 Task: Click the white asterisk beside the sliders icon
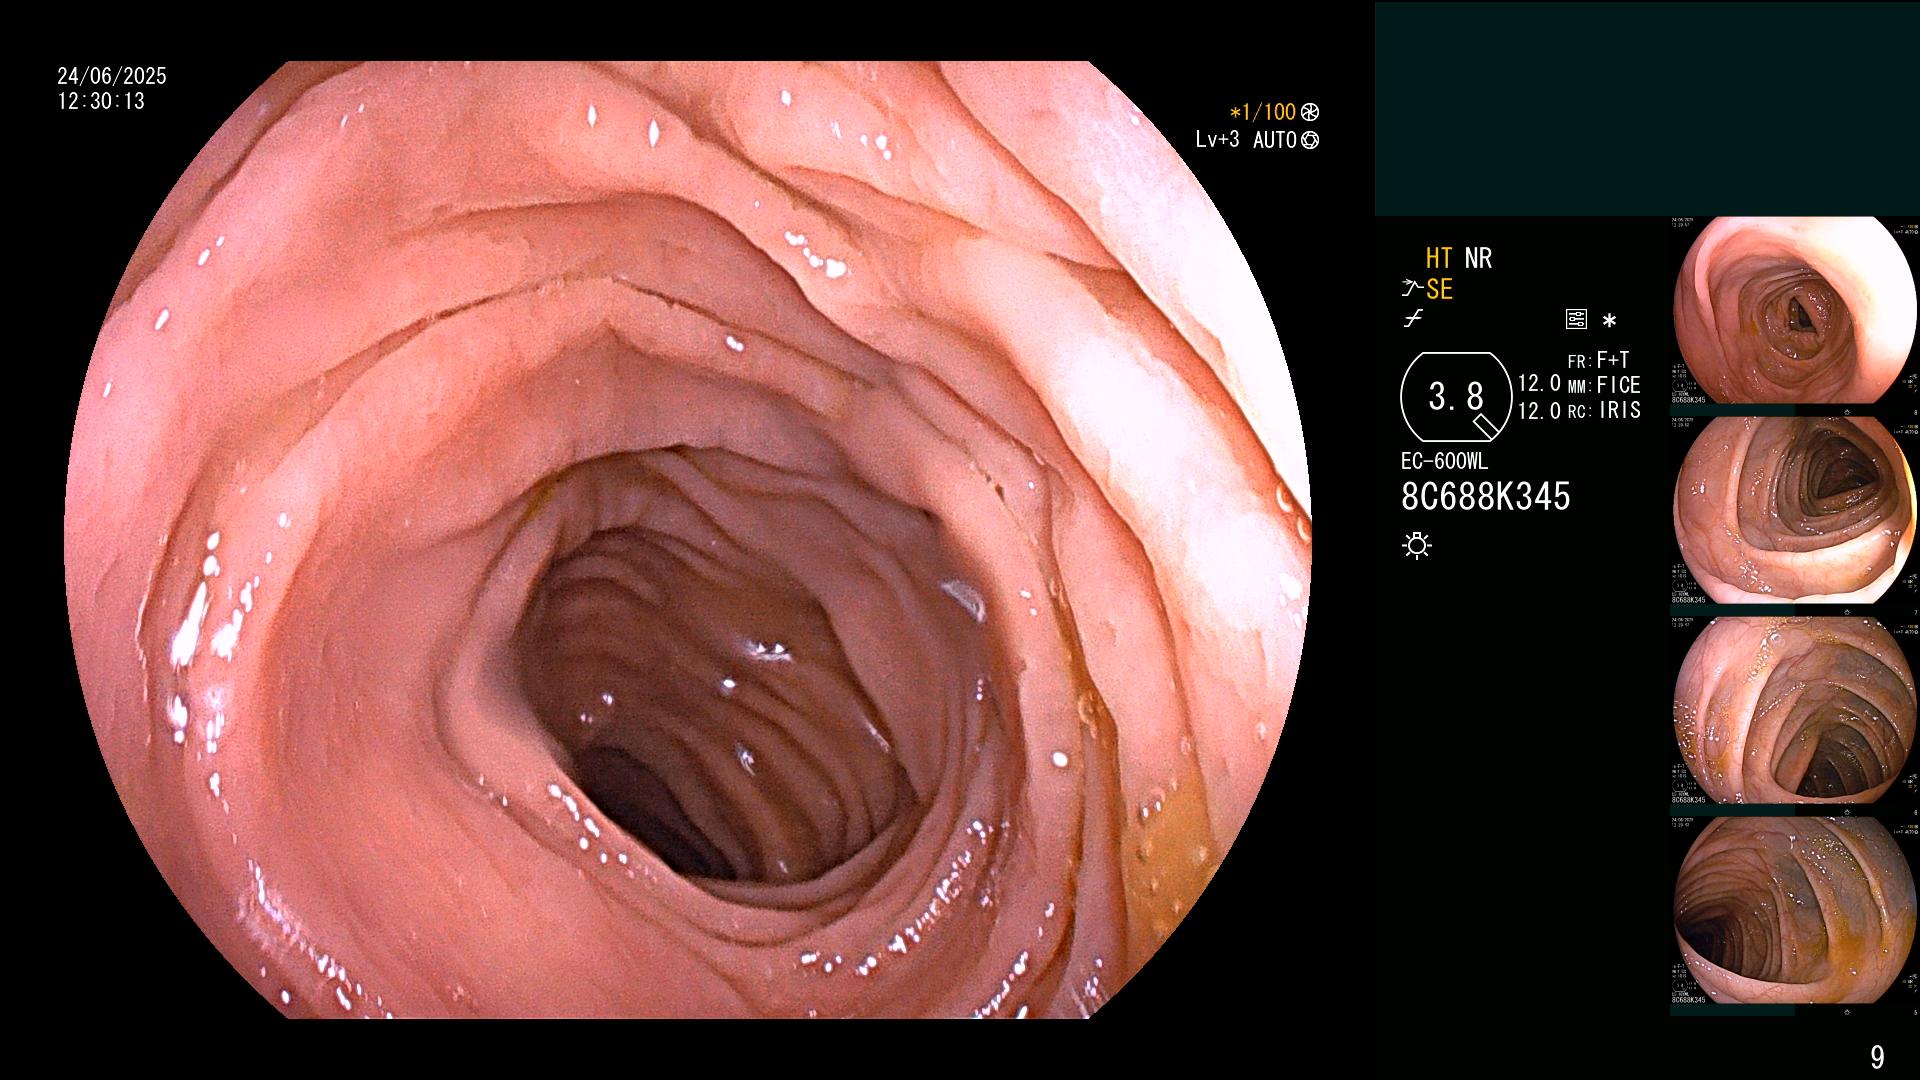(x=1609, y=321)
